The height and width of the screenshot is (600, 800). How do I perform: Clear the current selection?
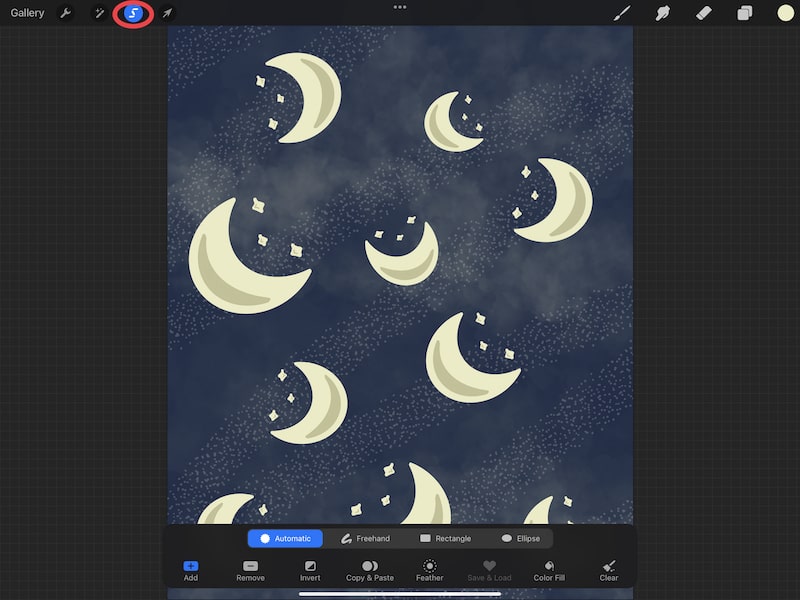[x=609, y=570]
